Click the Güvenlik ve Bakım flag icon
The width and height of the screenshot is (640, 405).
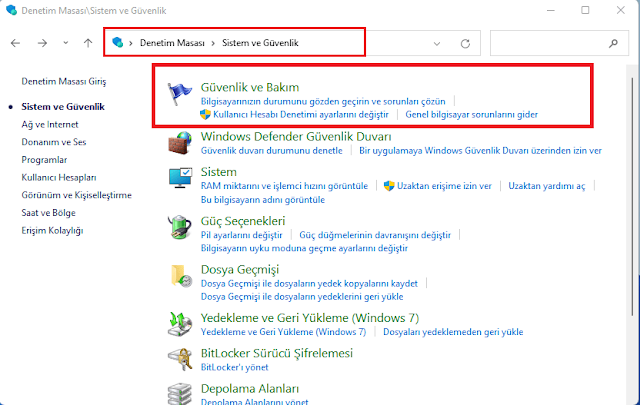click(180, 93)
